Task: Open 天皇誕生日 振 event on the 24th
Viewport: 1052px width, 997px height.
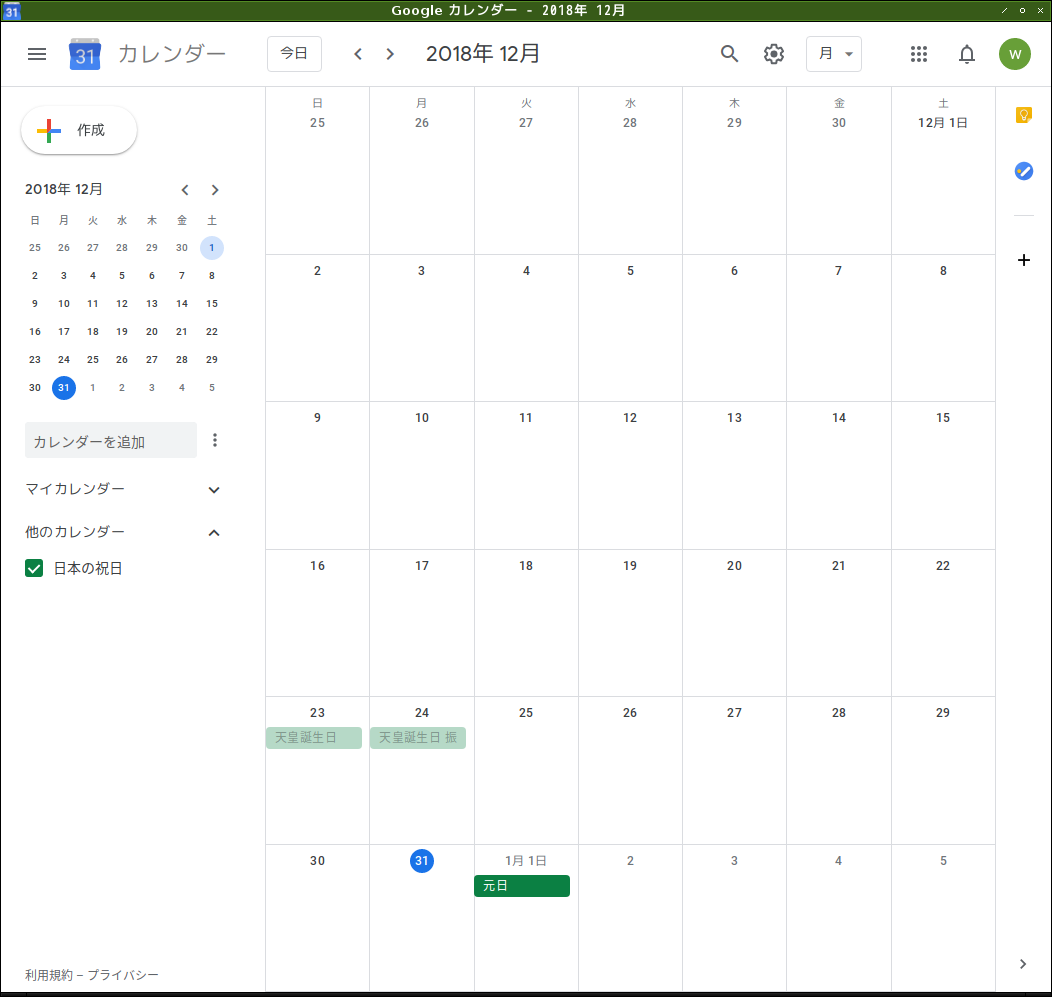Action: point(417,737)
